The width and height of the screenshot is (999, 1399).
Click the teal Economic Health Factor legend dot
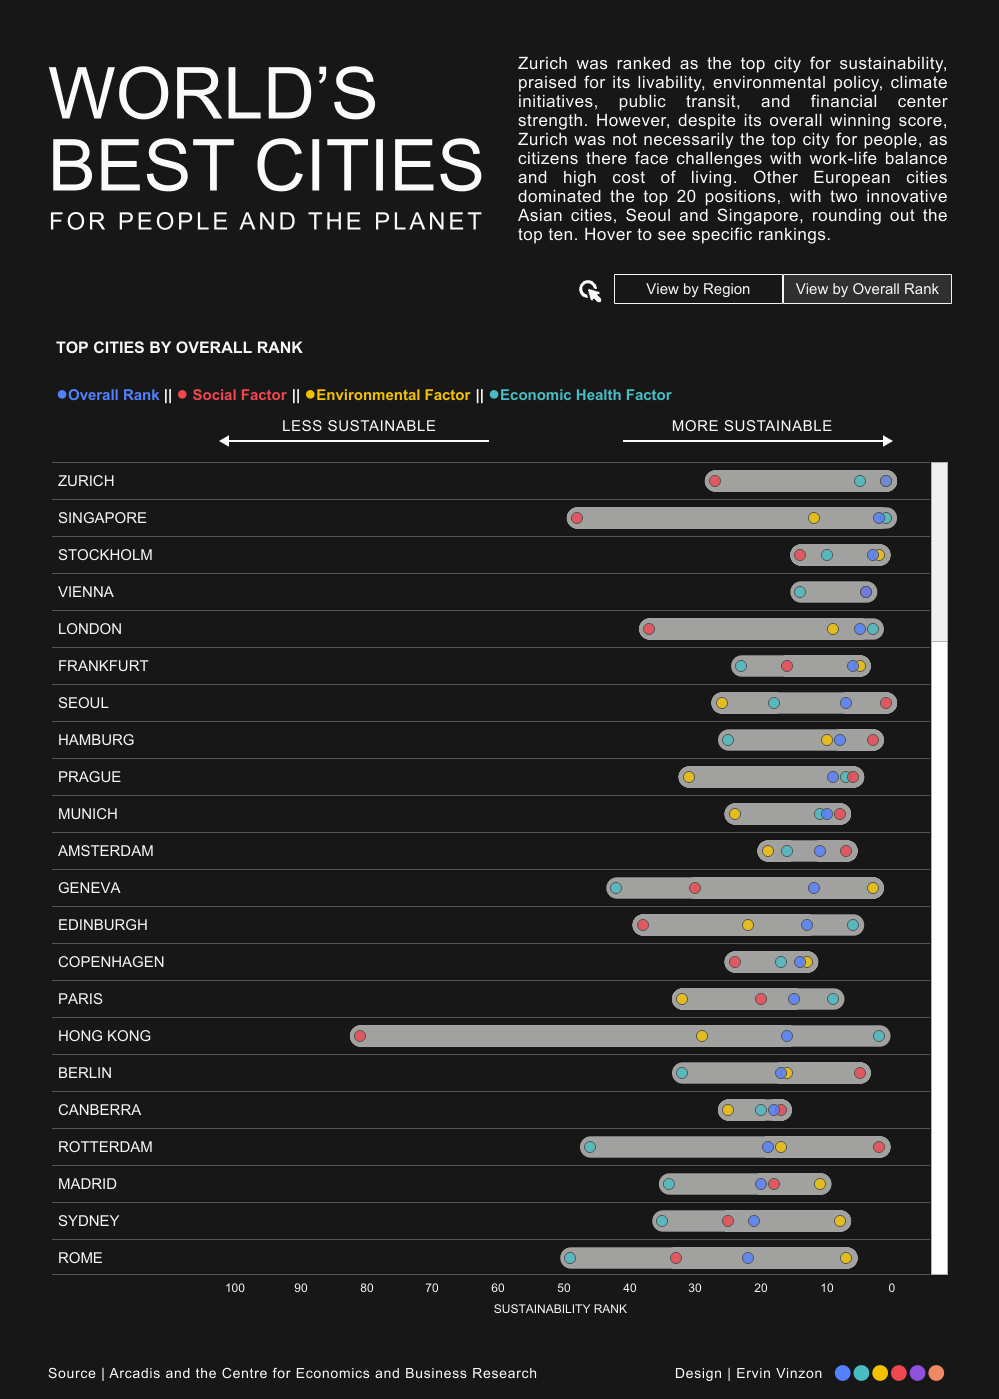494,394
